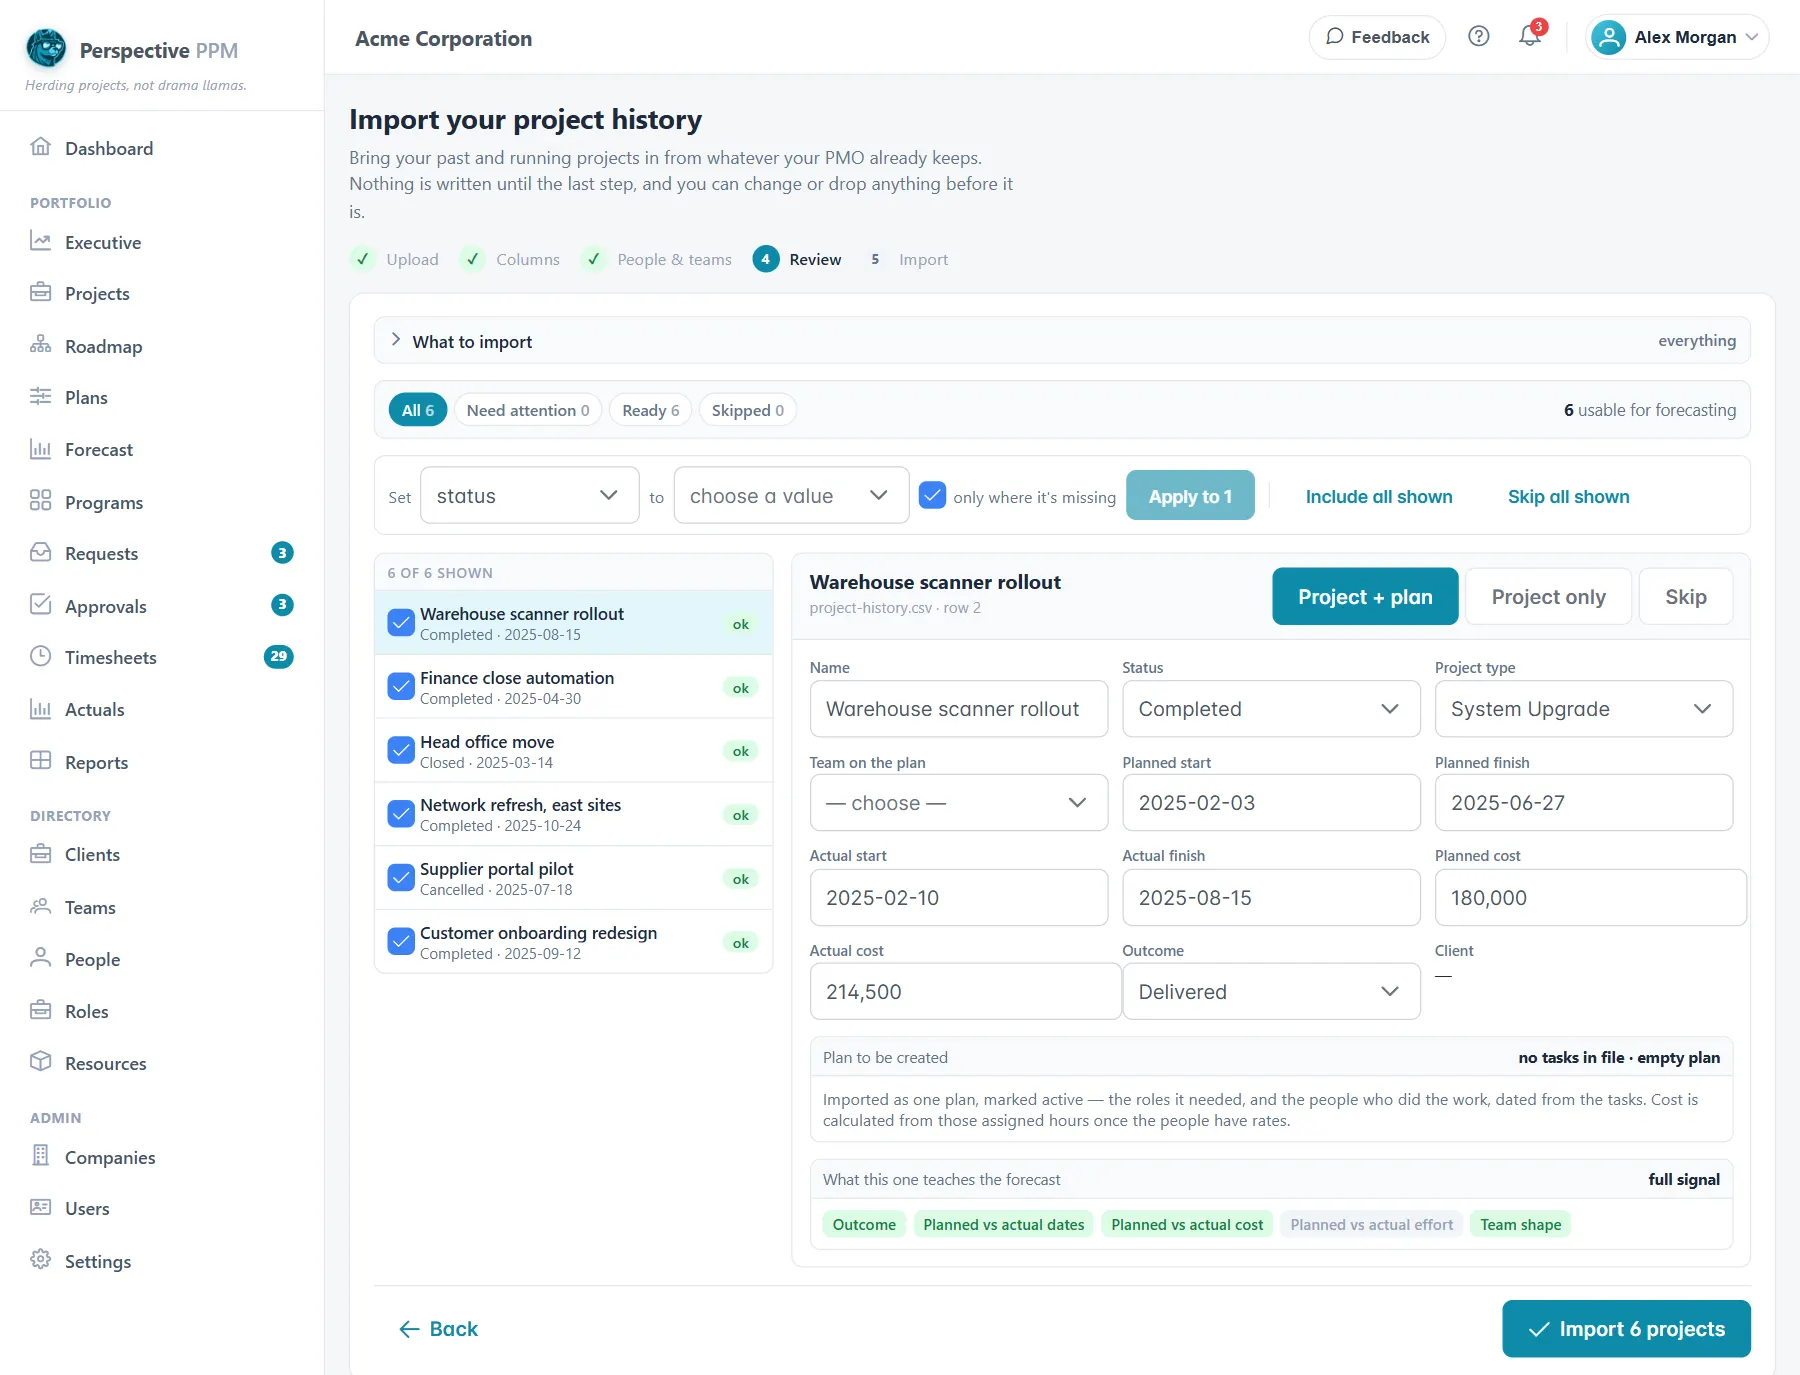The width and height of the screenshot is (1800, 1375).
Task: Open the Dashboard home icon
Action: click(x=40, y=147)
